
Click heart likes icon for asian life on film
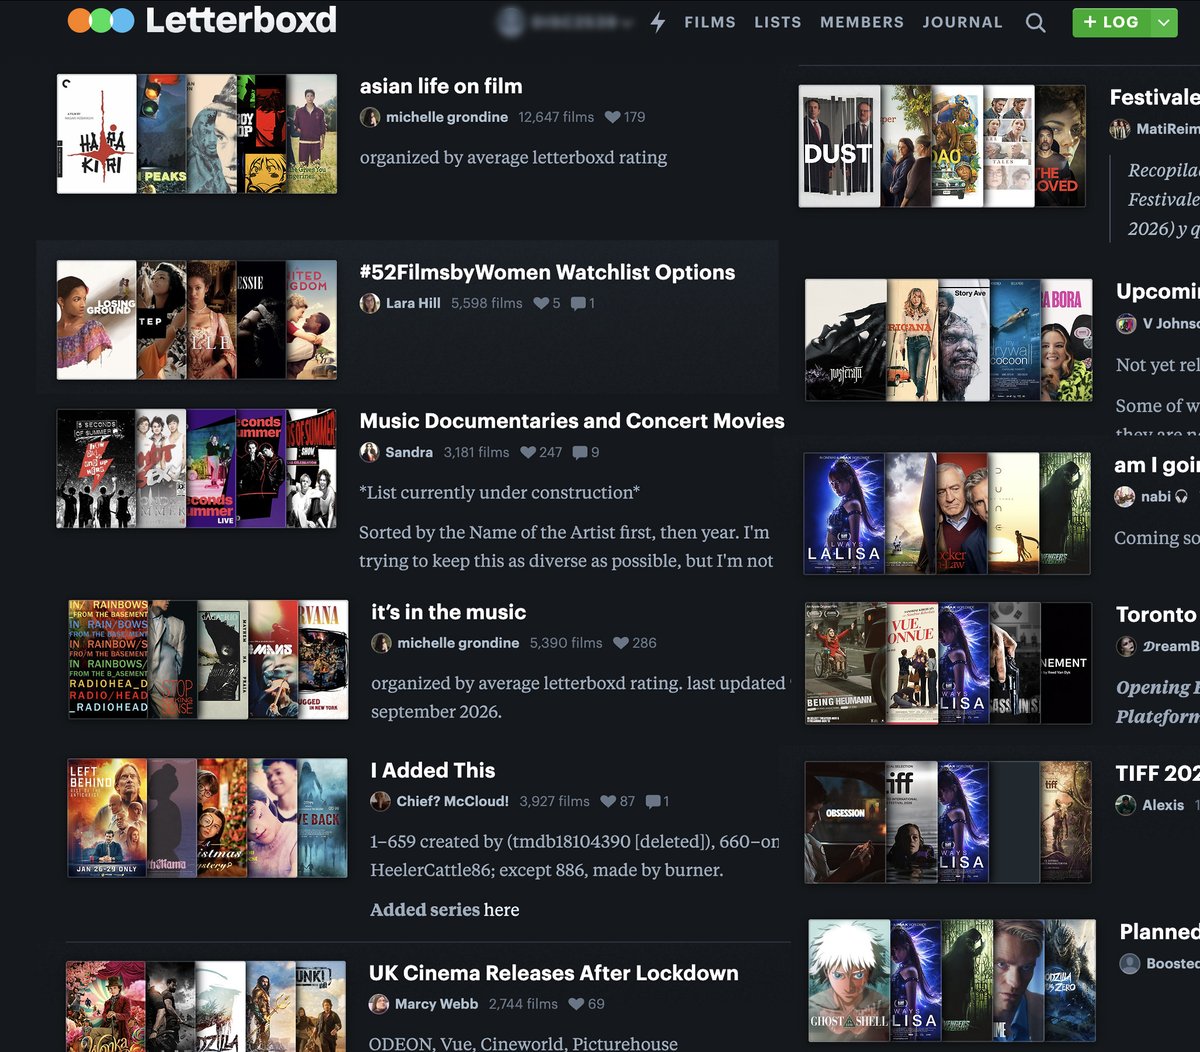(x=613, y=117)
